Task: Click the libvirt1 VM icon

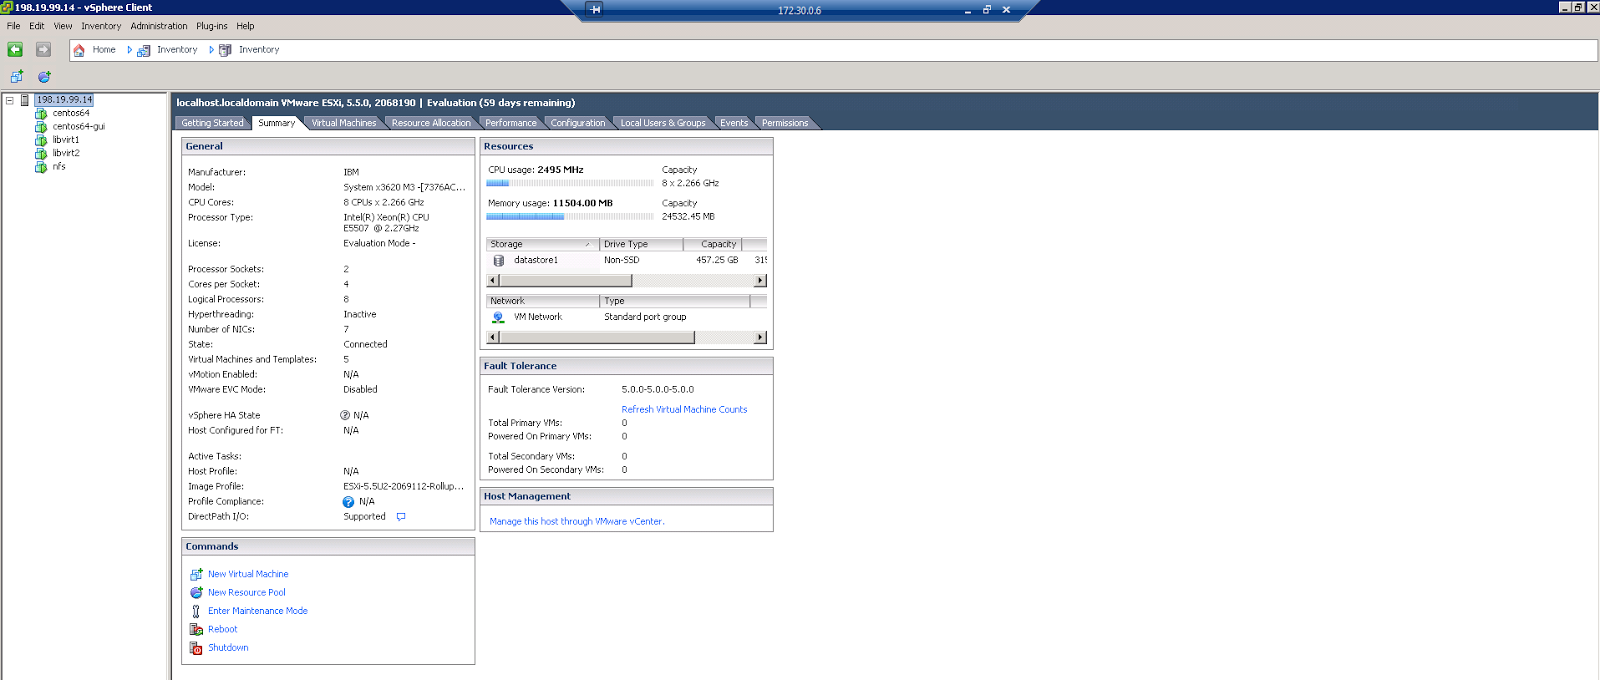Action: [41, 140]
